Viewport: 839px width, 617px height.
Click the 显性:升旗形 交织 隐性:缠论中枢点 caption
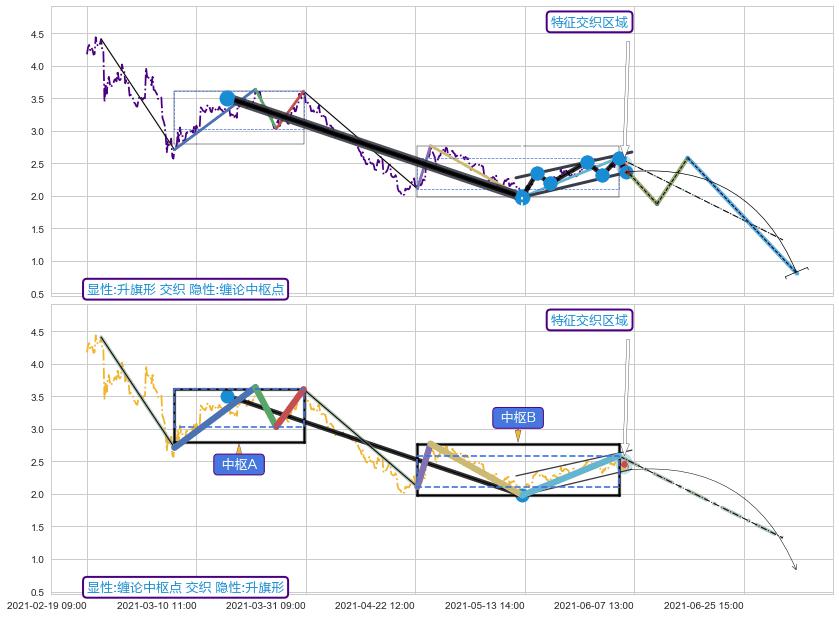pyautogui.click(x=185, y=290)
